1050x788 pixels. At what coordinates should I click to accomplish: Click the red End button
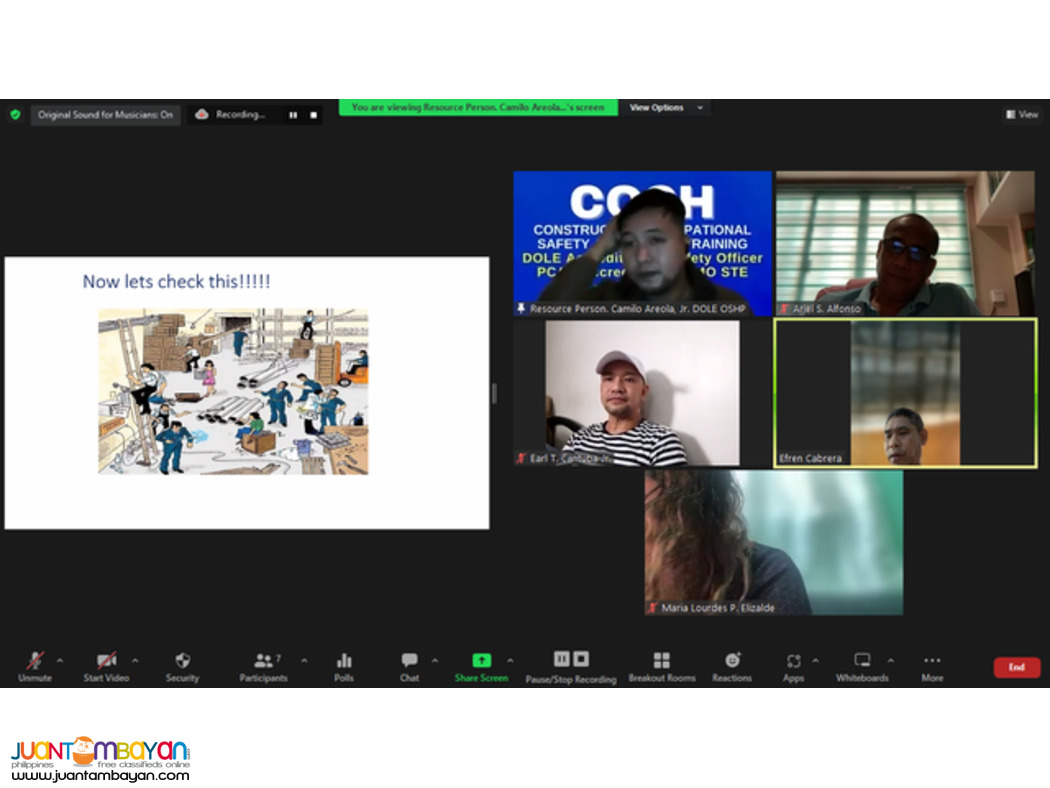(x=1016, y=667)
